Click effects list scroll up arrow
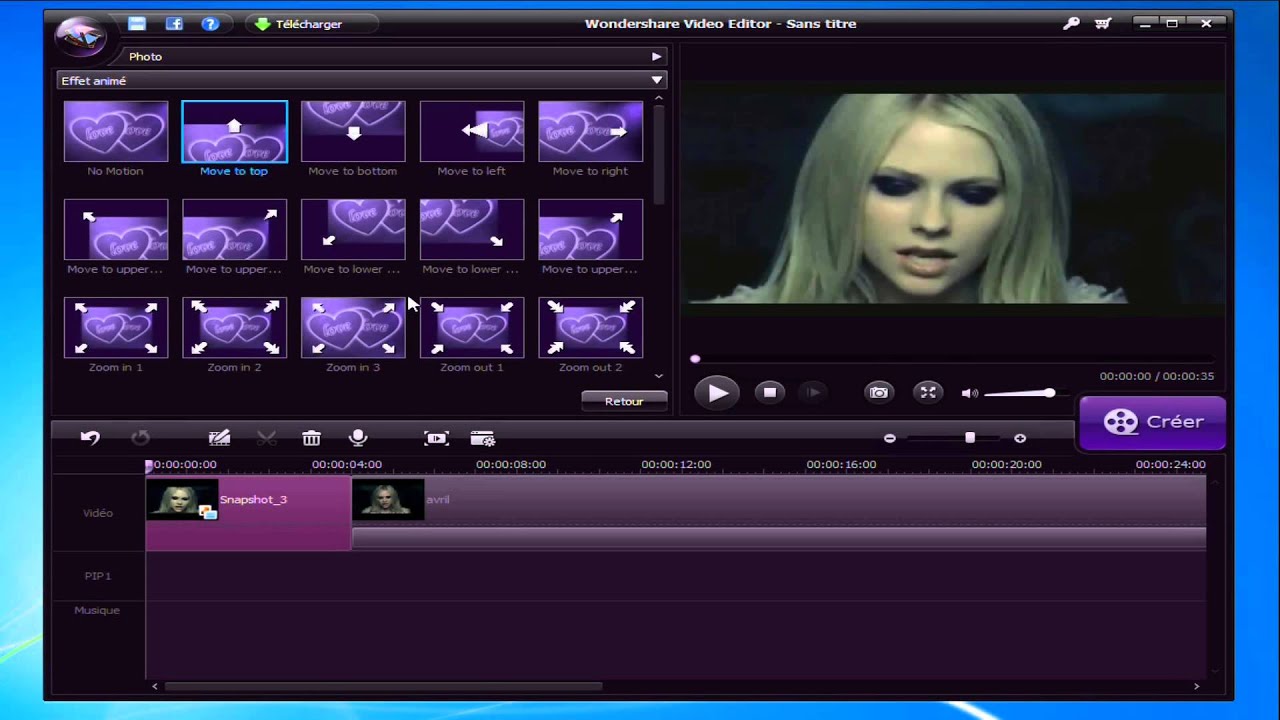 tap(658, 98)
